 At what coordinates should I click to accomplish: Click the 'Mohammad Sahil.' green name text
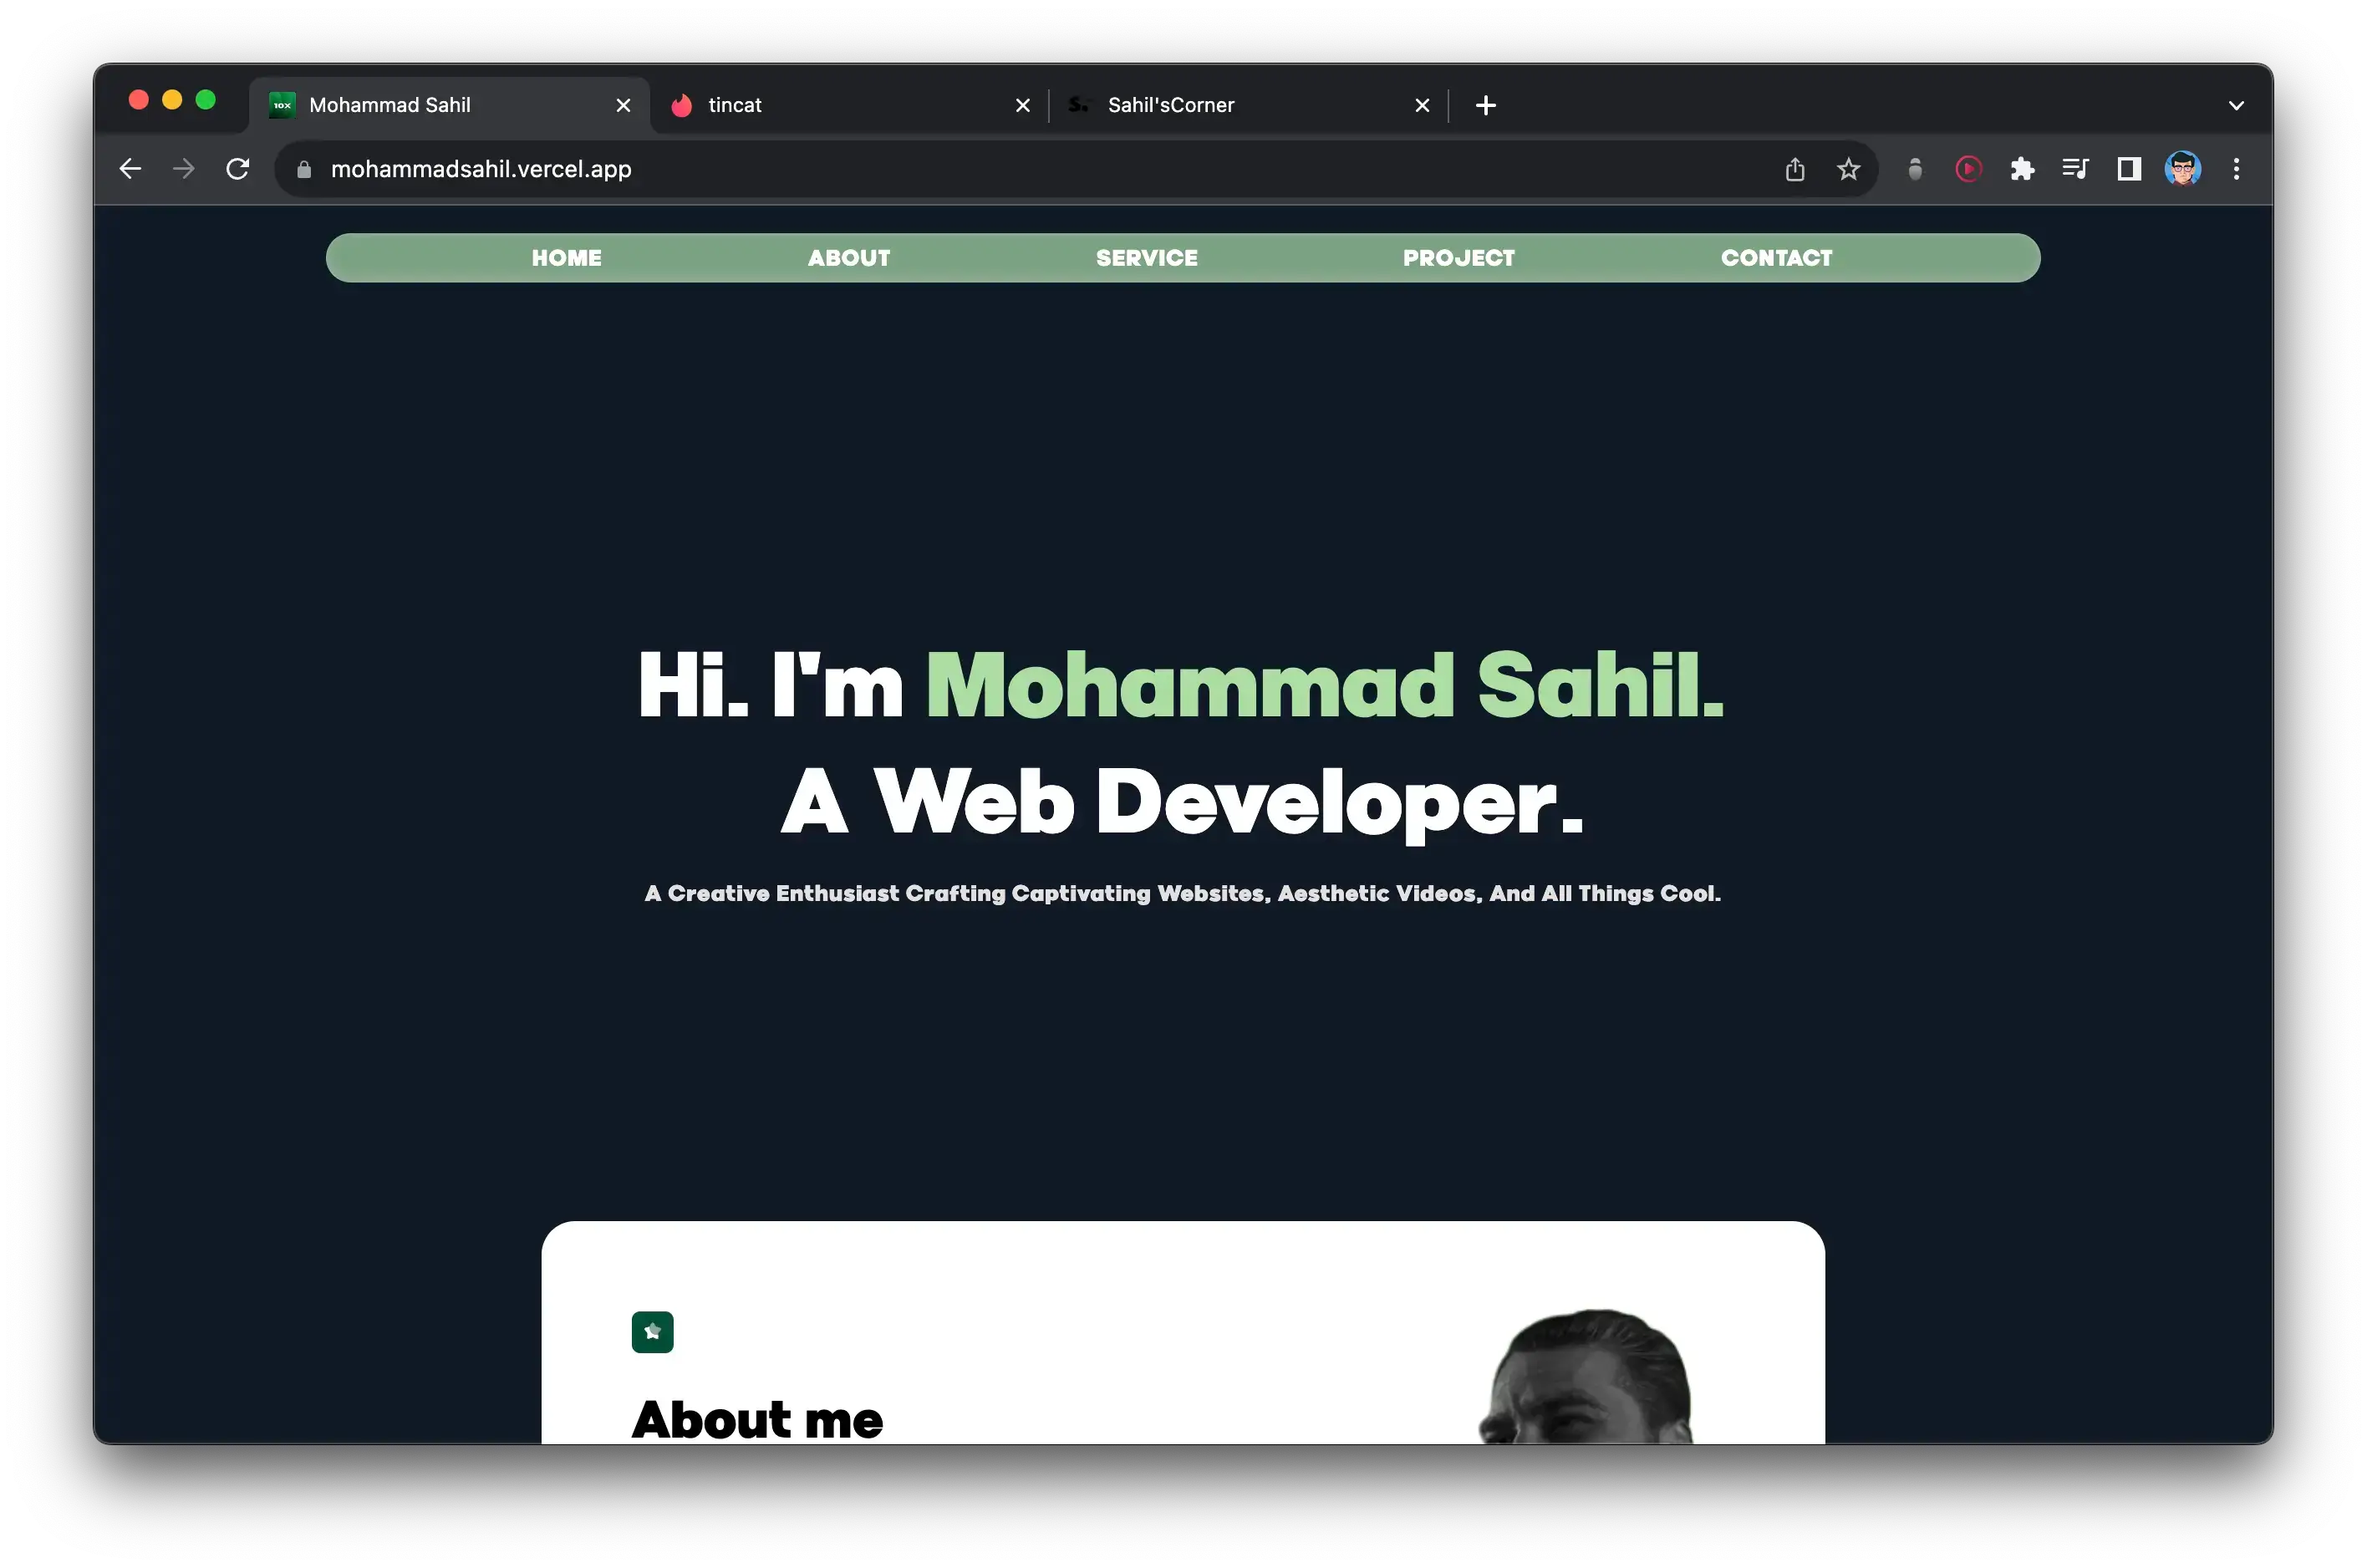point(1325,686)
